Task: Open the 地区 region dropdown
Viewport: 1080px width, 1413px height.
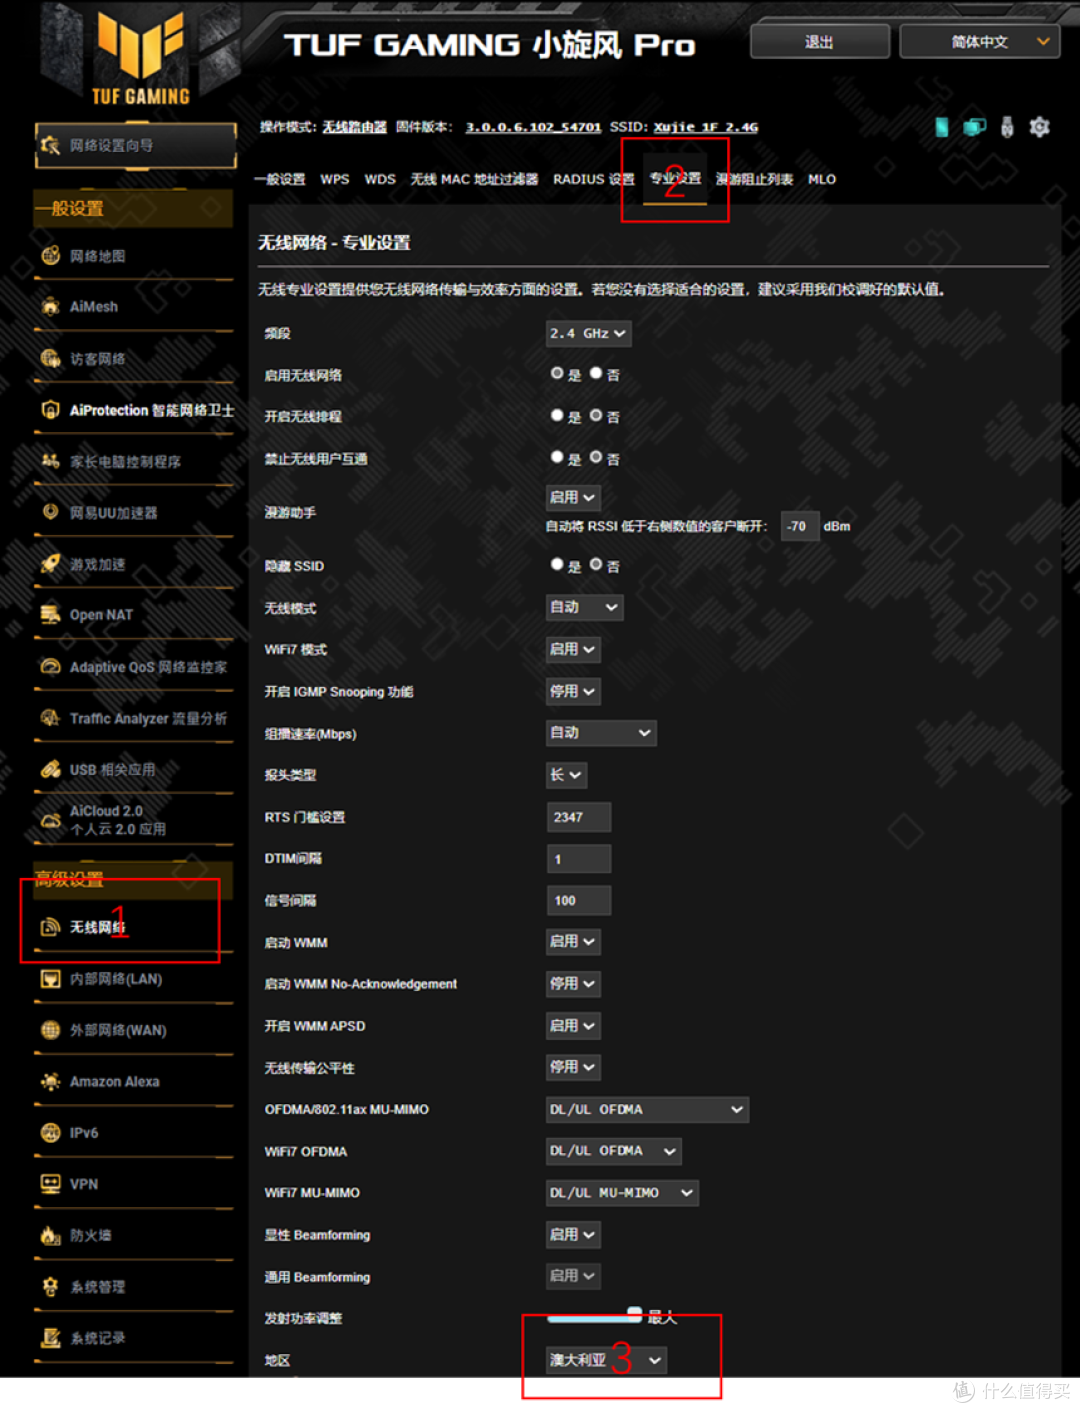Action: [606, 1360]
